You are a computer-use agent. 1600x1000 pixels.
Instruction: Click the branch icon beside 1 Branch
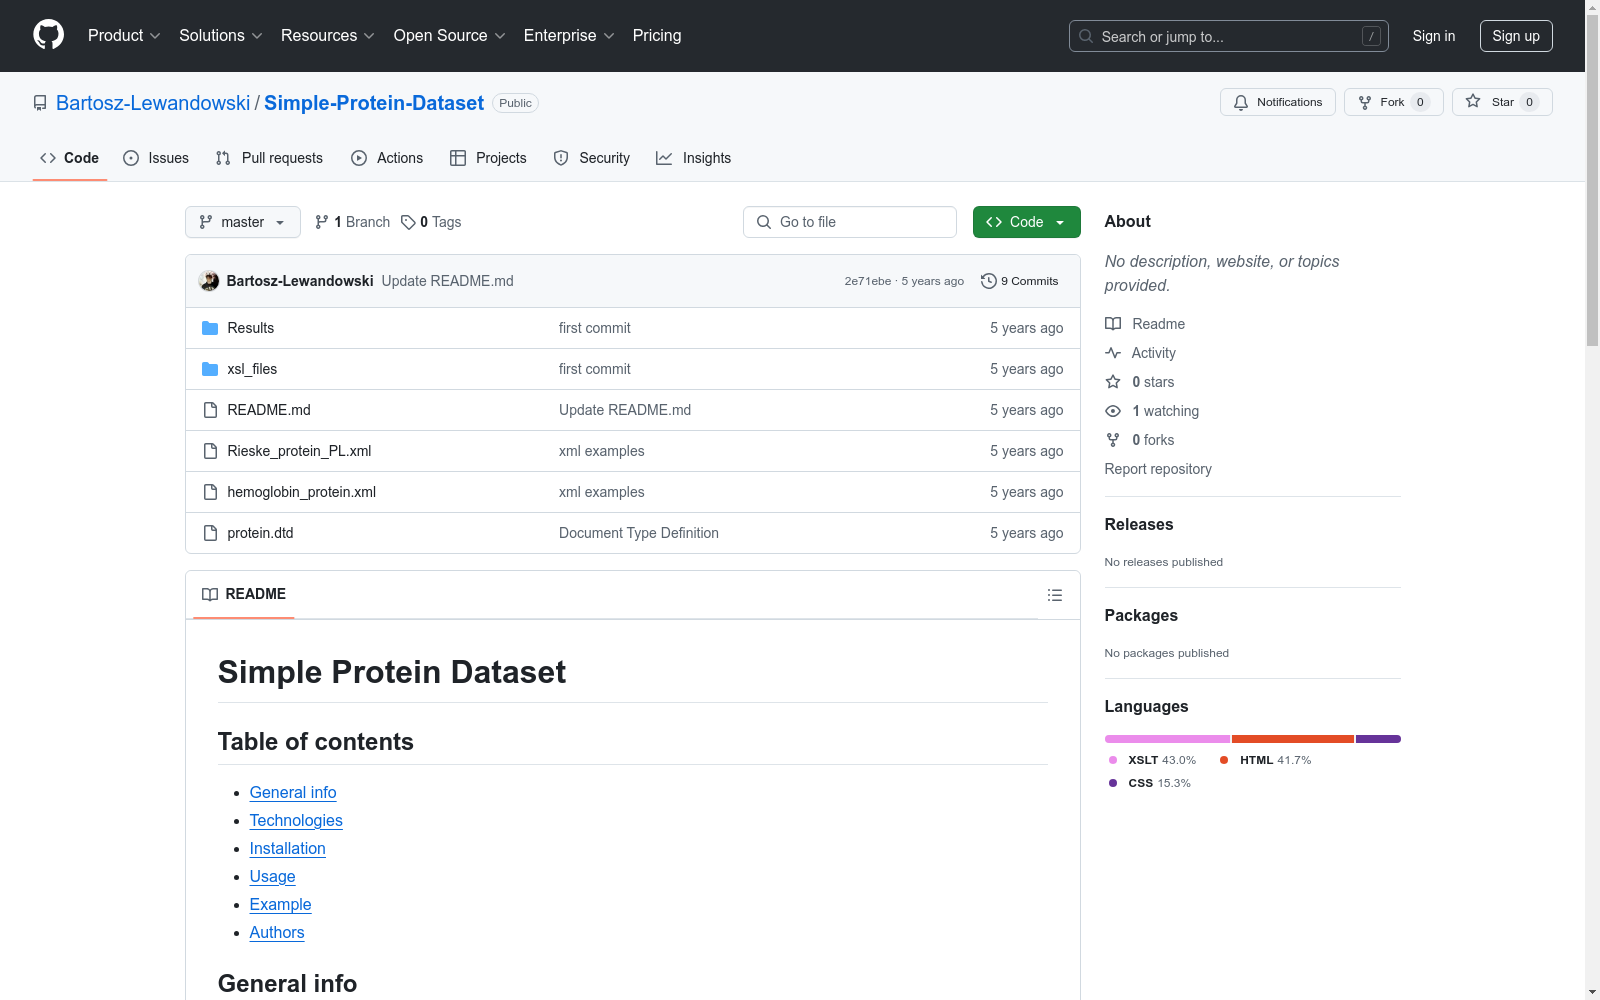[321, 222]
